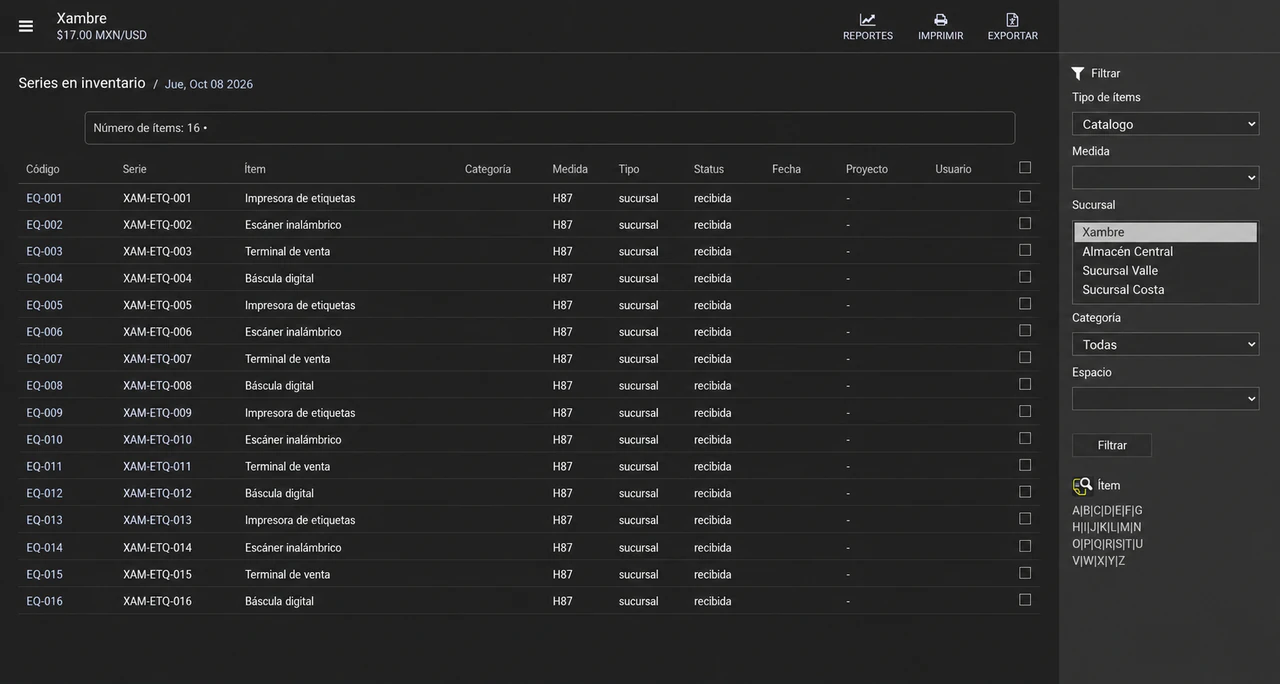
Task: Open the Espacio dropdown
Action: tap(1165, 398)
